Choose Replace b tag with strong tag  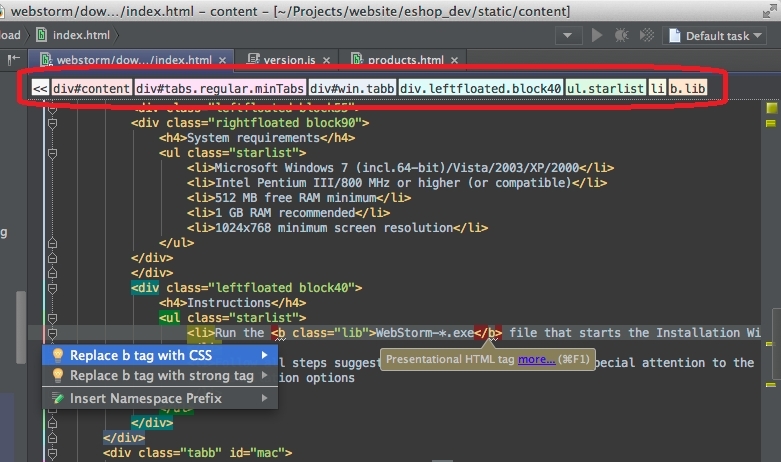(x=161, y=376)
